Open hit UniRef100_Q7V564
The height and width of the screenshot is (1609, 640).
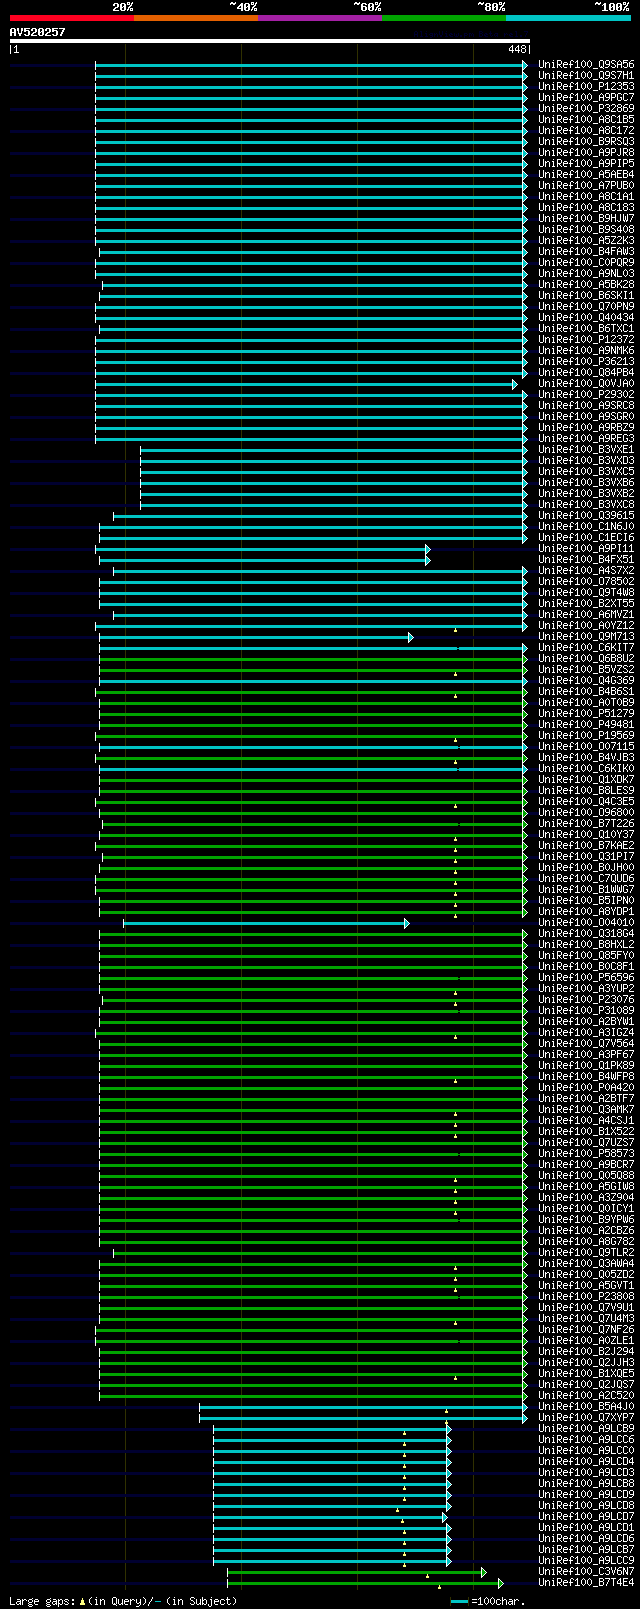pyautogui.click(x=586, y=1043)
